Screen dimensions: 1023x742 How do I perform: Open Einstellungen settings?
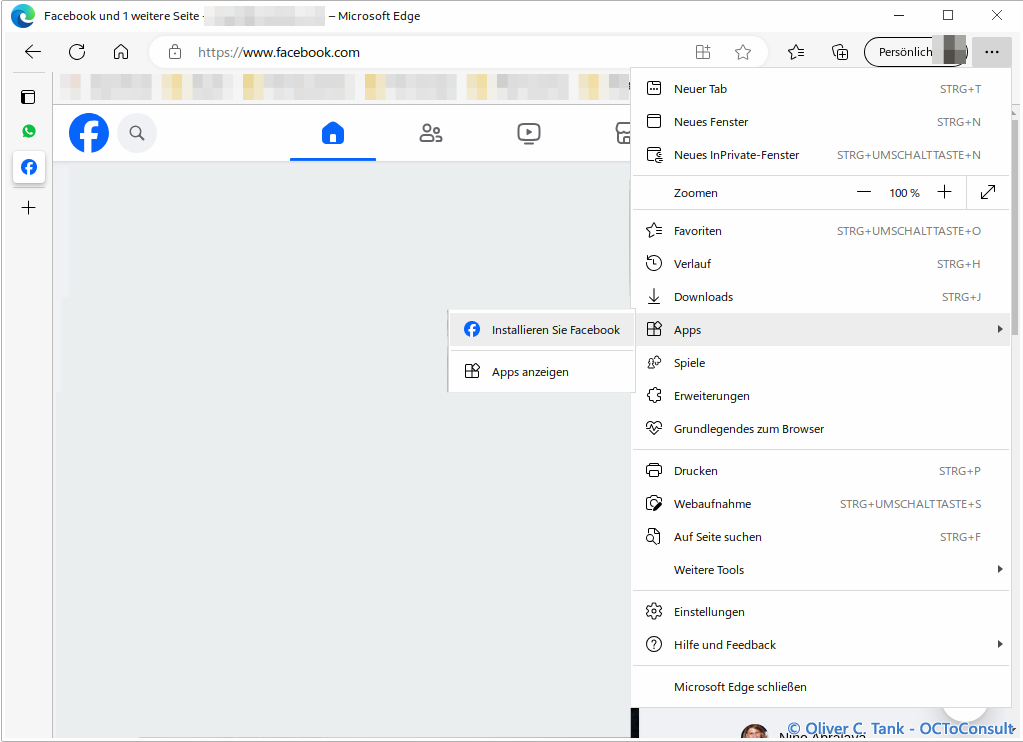point(821,612)
